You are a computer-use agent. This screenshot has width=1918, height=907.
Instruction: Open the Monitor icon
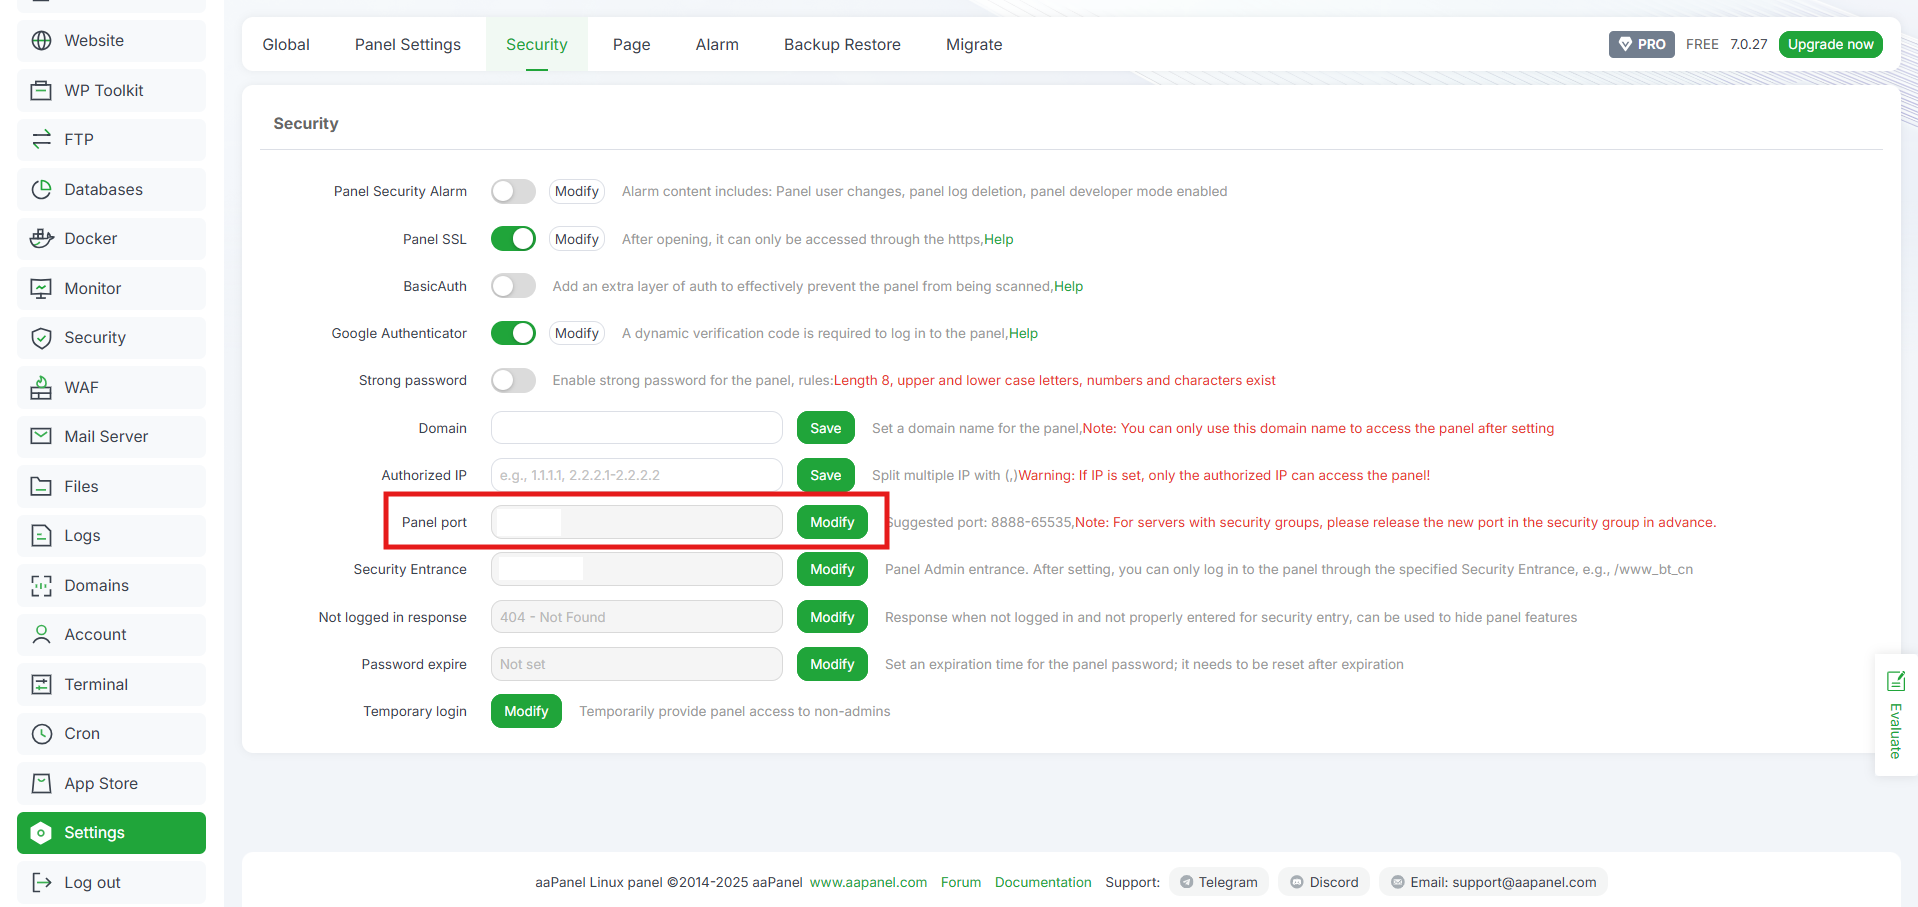[41, 288]
